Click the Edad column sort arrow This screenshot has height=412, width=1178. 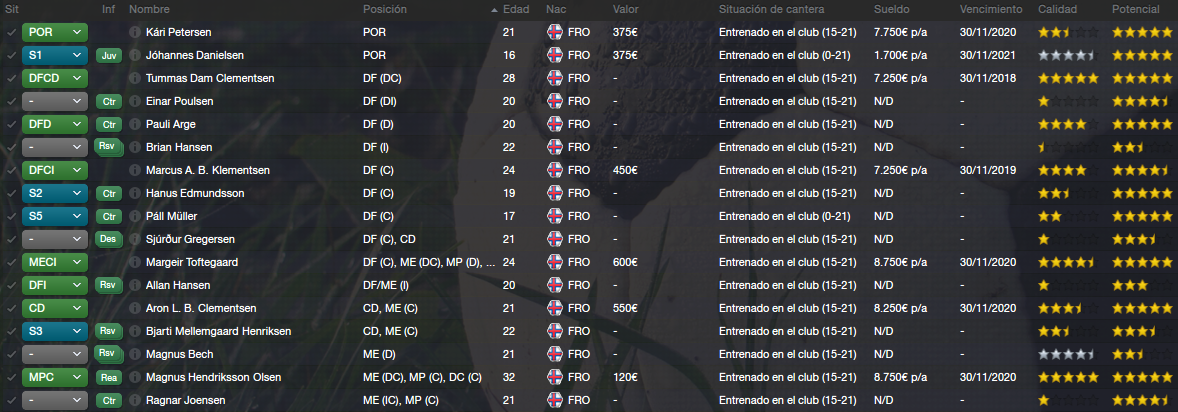[494, 11]
